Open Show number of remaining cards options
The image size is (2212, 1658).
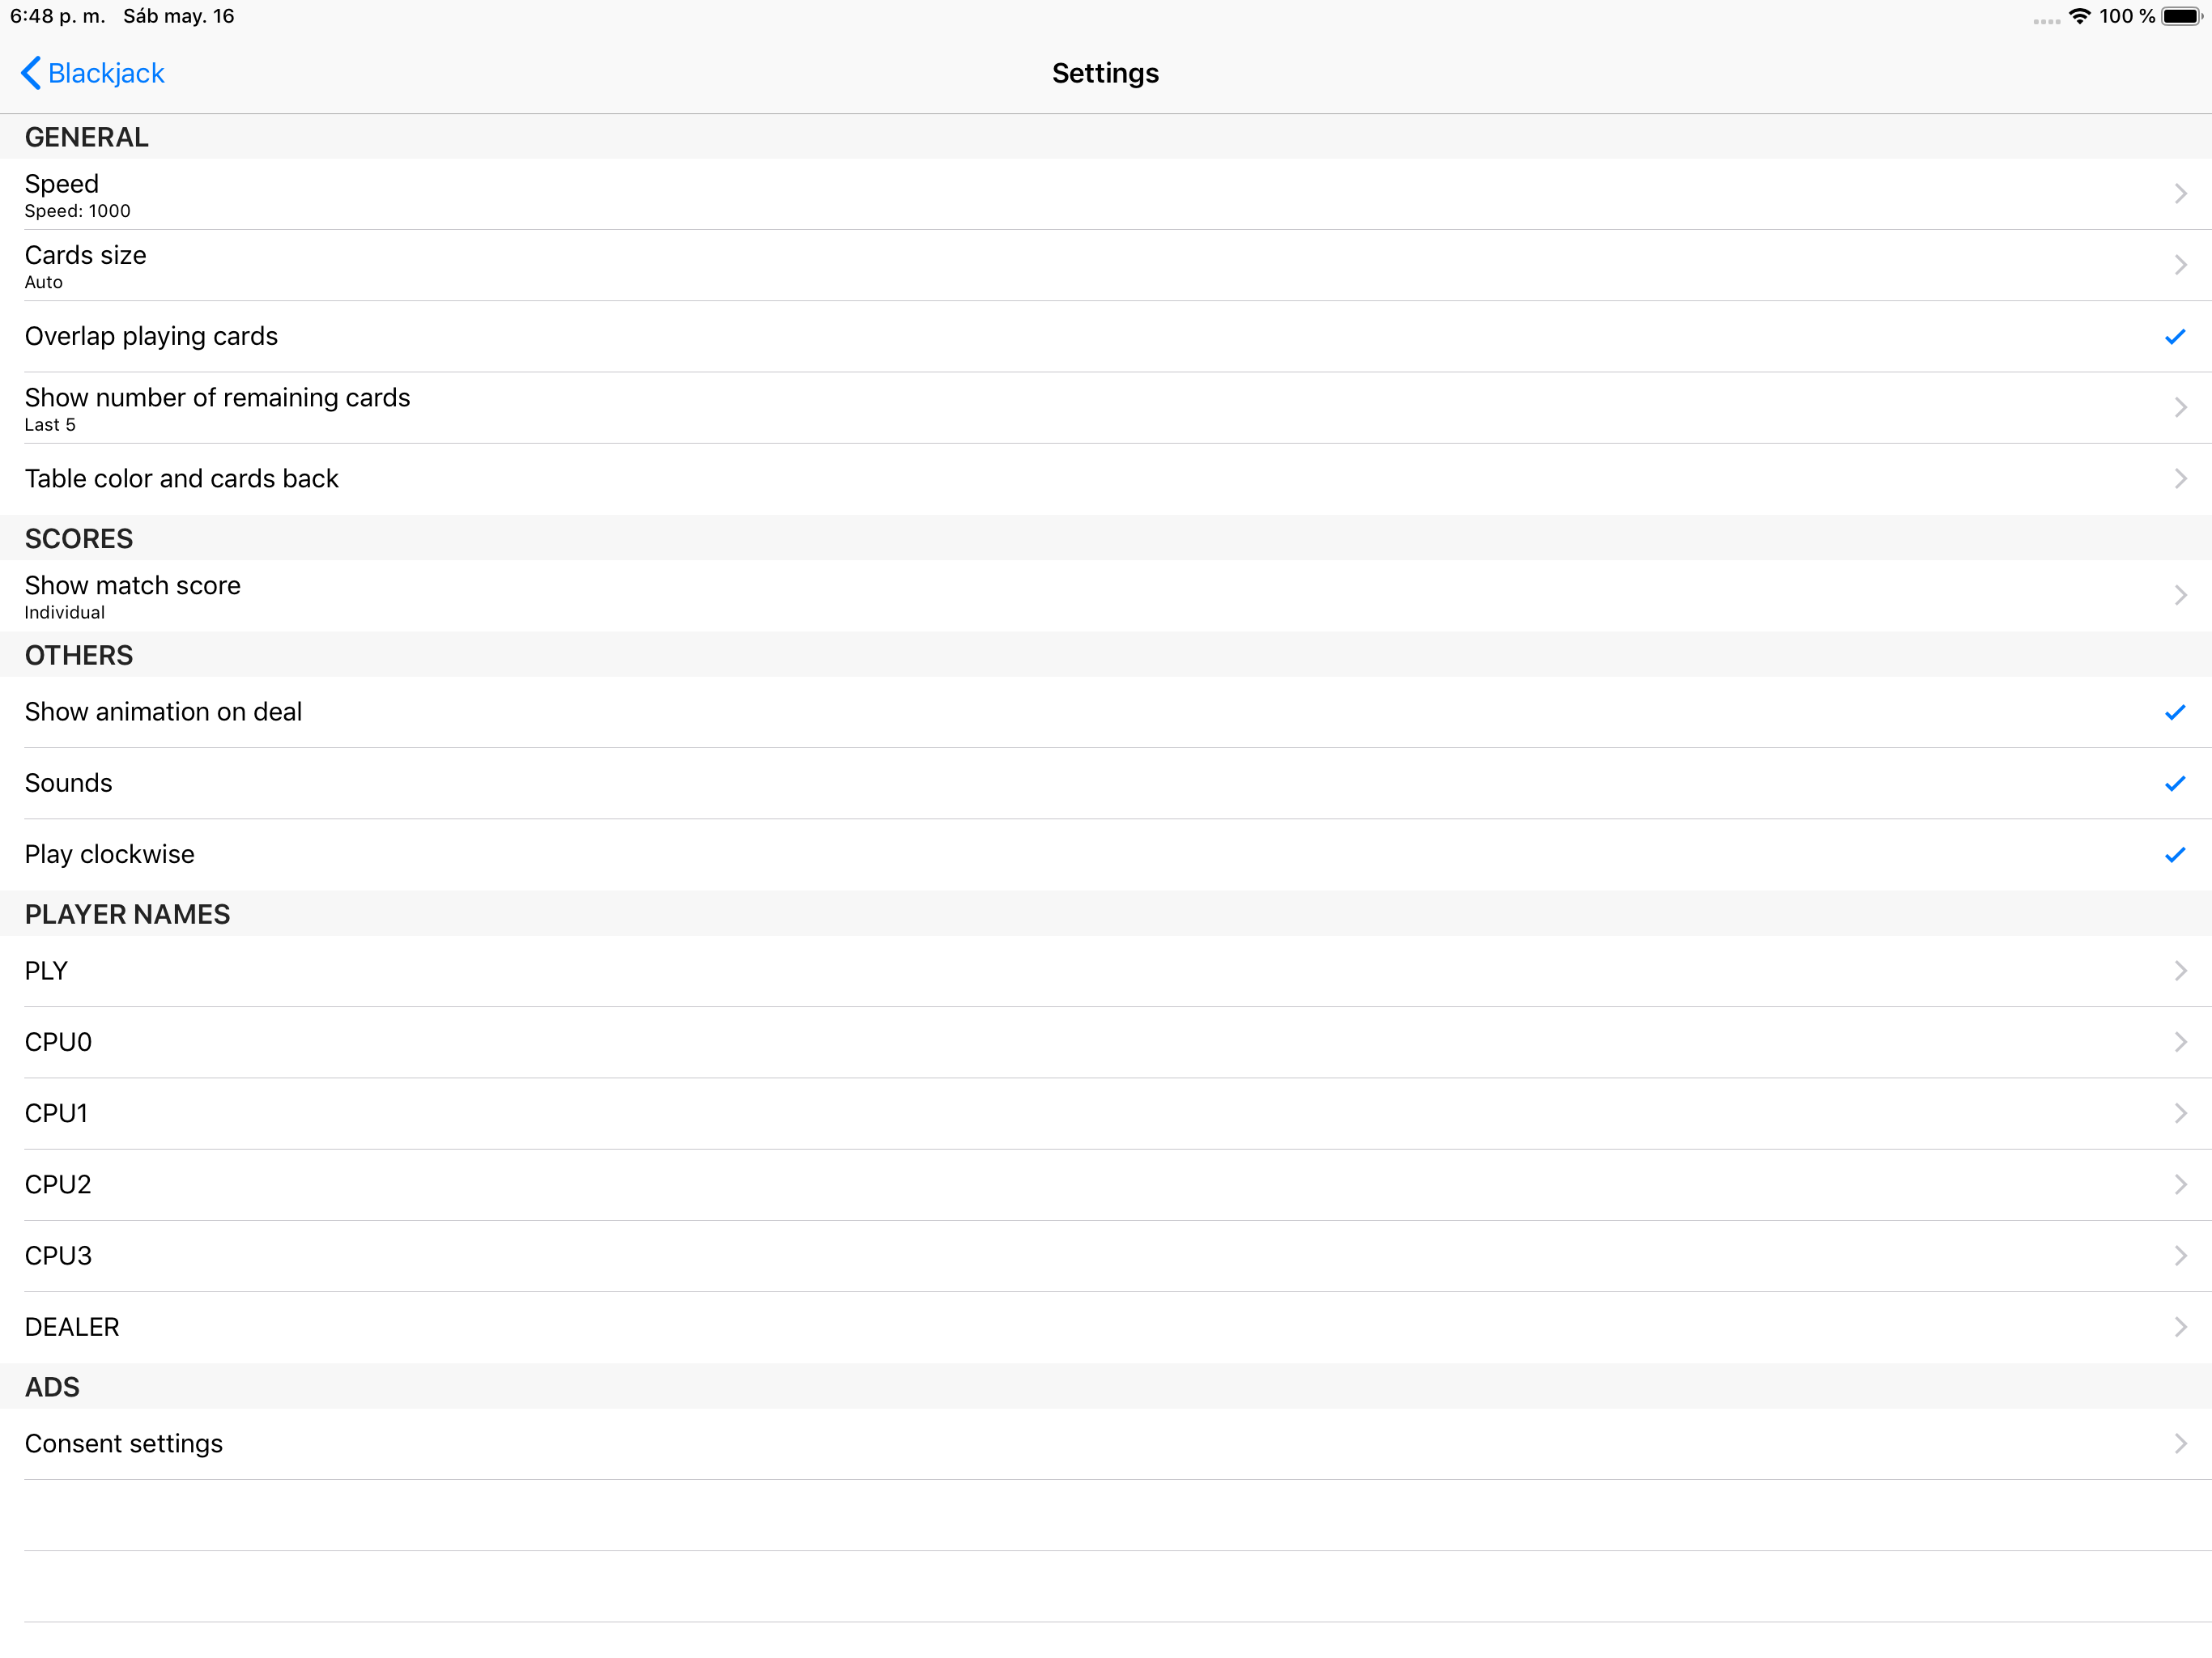[x=218, y=408]
